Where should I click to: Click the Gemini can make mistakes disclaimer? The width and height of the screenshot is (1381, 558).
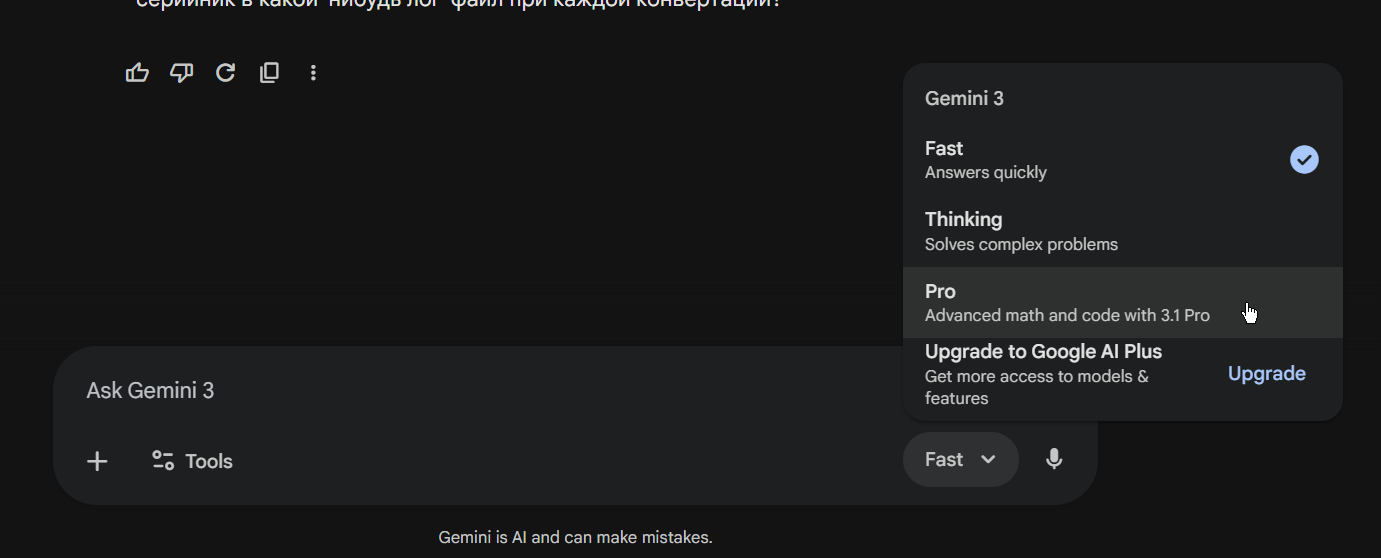[575, 538]
